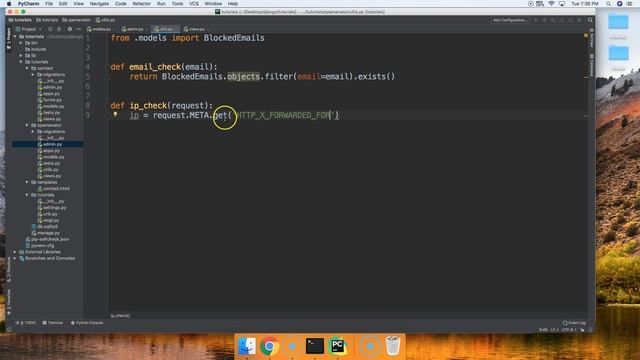The image size is (640, 360).
Task: Toggle the vertical Project tool window tab
Action: [x=9, y=39]
